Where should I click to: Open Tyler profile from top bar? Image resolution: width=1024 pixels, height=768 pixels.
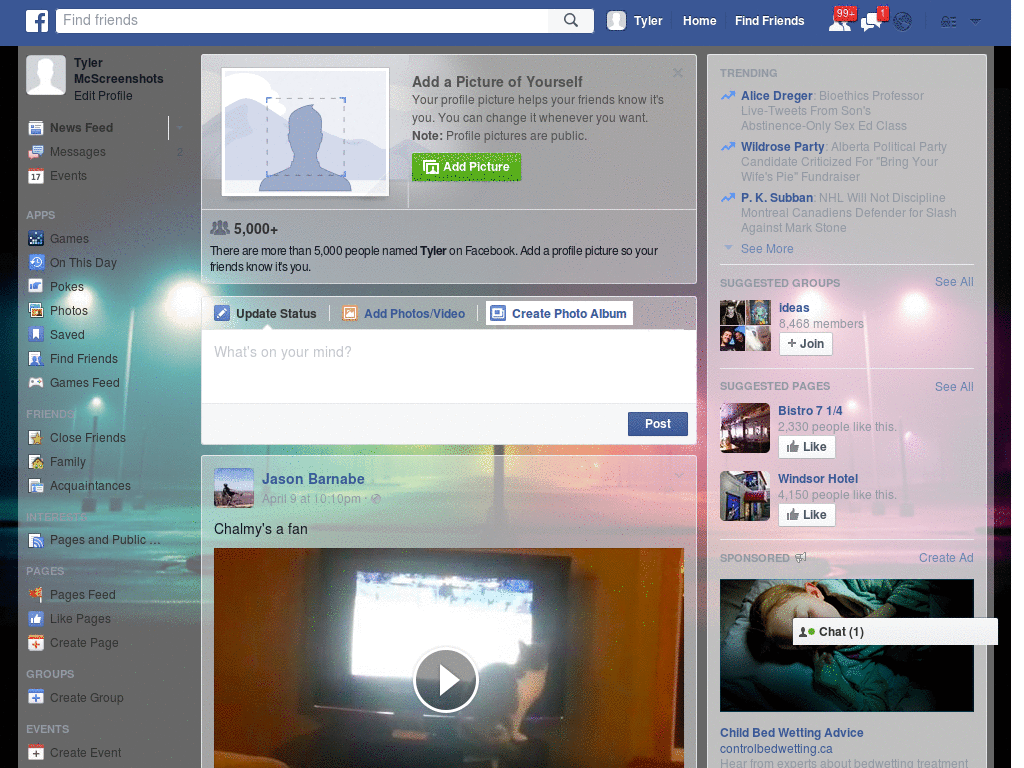(x=635, y=21)
